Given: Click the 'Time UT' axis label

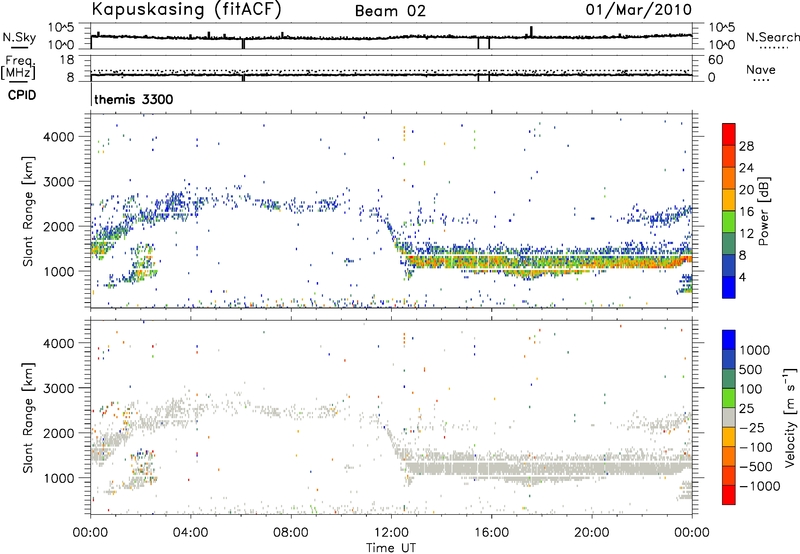Looking at the screenshot, I should [391, 548].
